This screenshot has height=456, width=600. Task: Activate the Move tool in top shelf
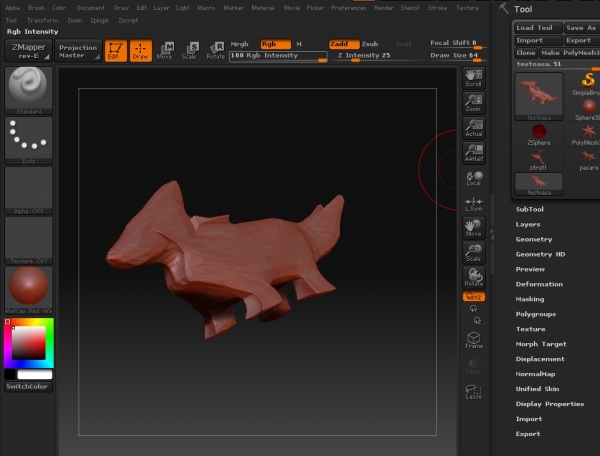click(165, 51)
